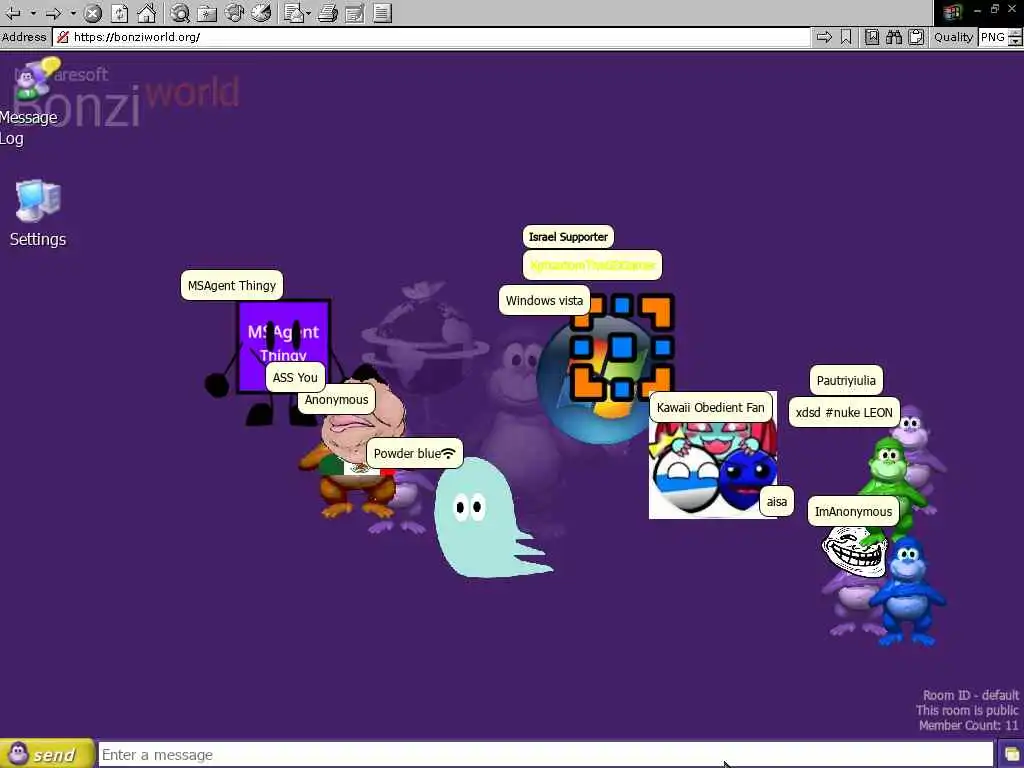Click the Room ID - default text
1024x768 pixels.
pos(970,695)
